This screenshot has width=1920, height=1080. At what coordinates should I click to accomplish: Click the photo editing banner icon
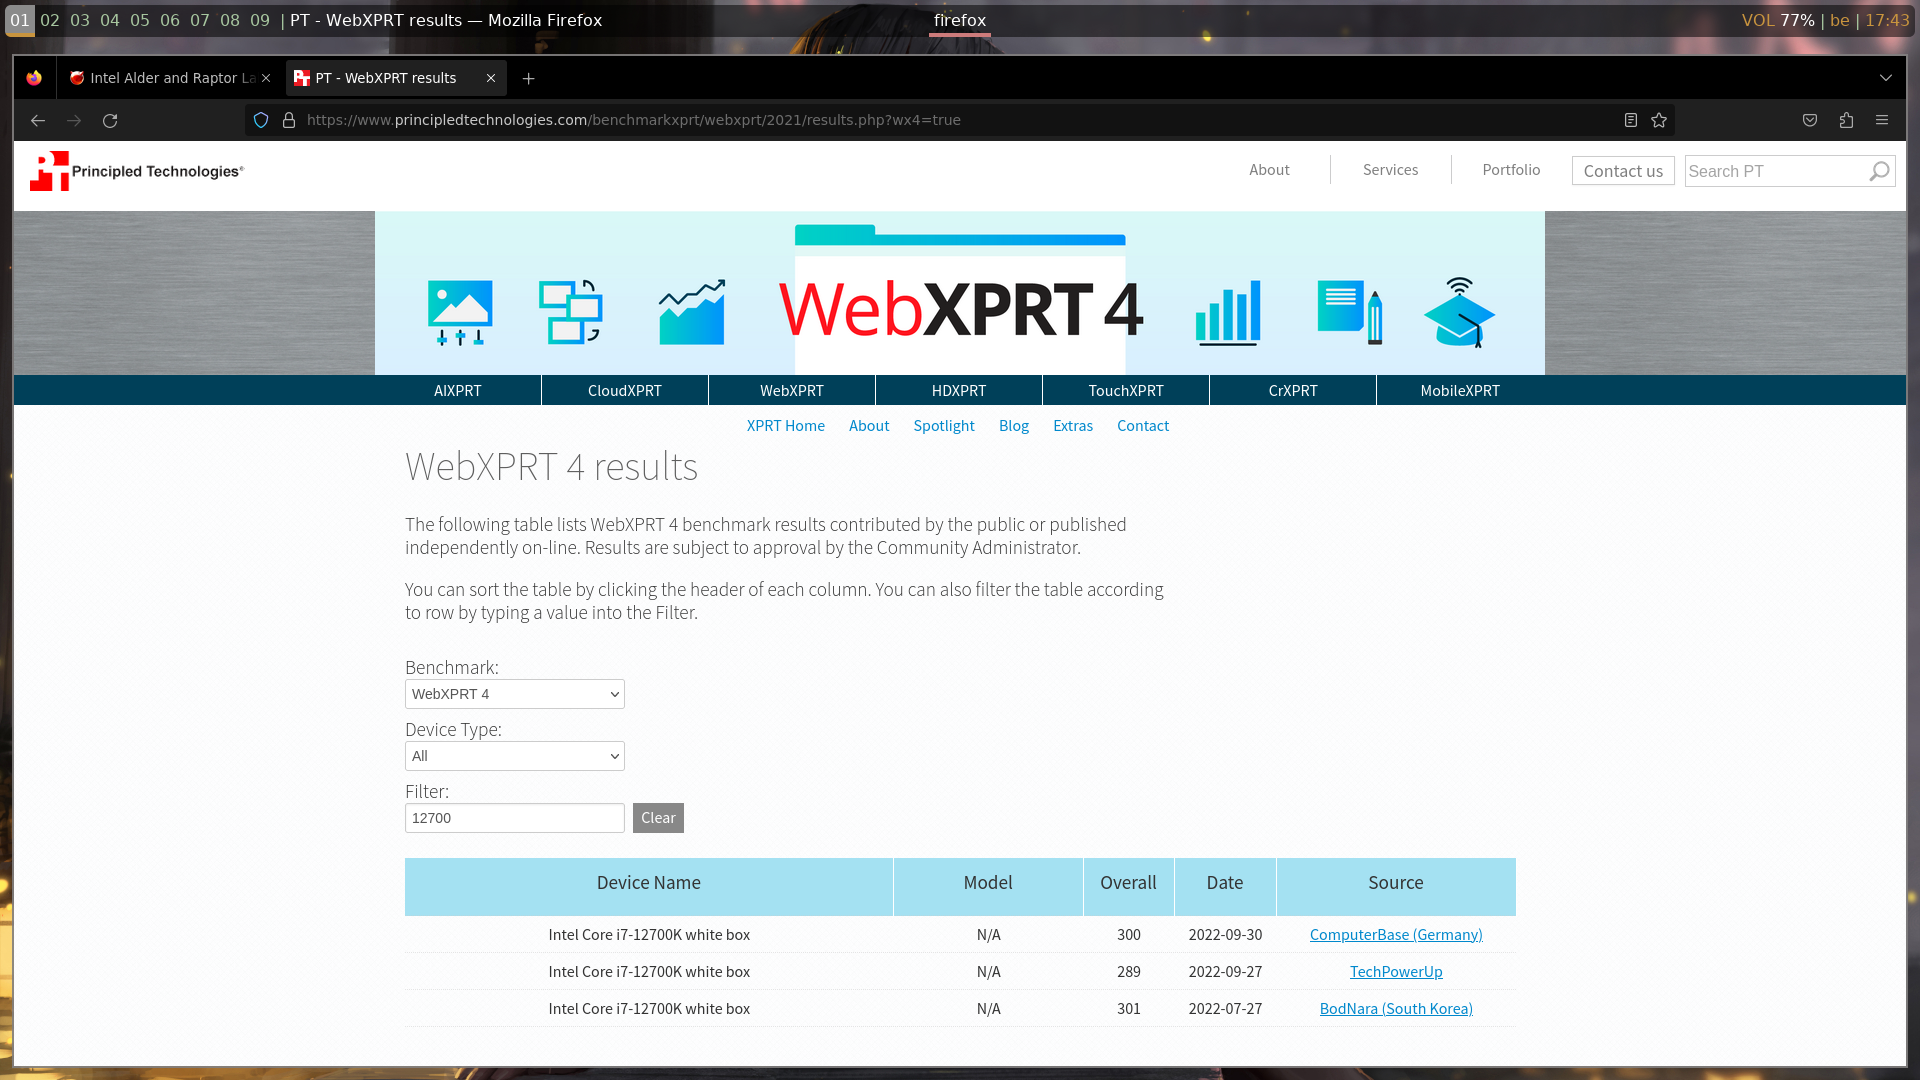(460, 312)
